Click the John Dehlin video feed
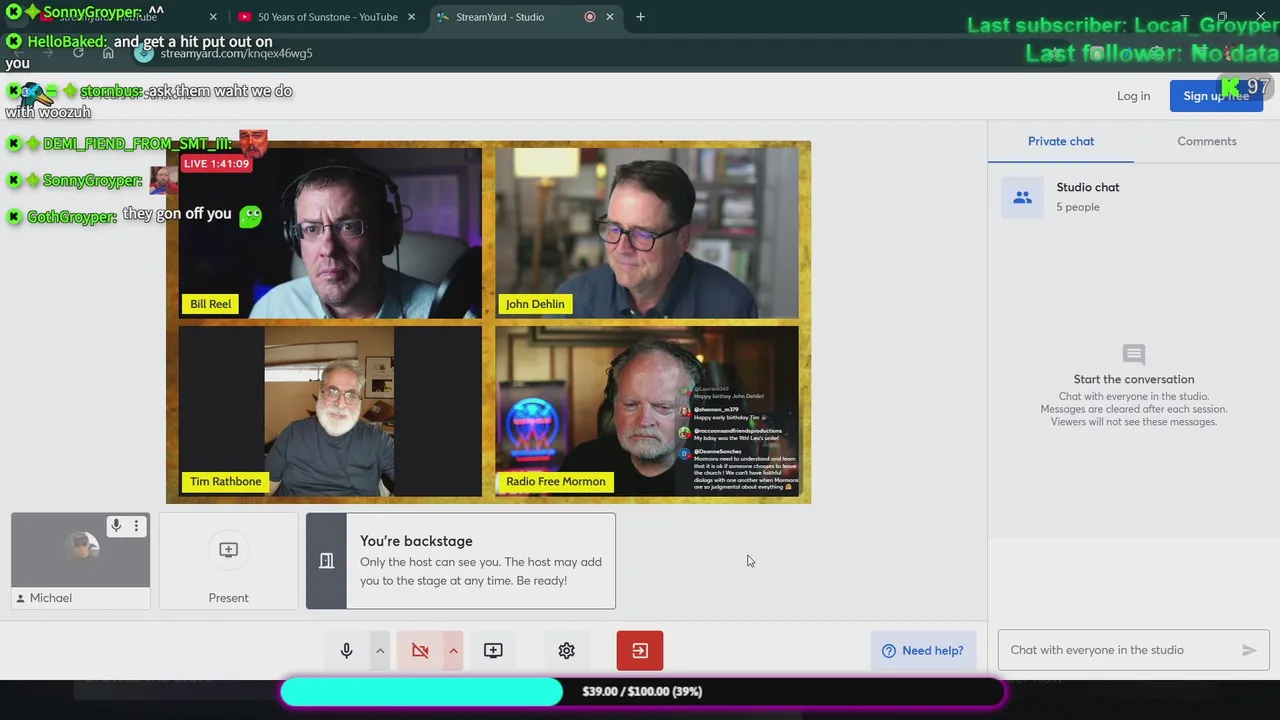The width and height of the screenshot is (1280, 720). coord(647,233)
